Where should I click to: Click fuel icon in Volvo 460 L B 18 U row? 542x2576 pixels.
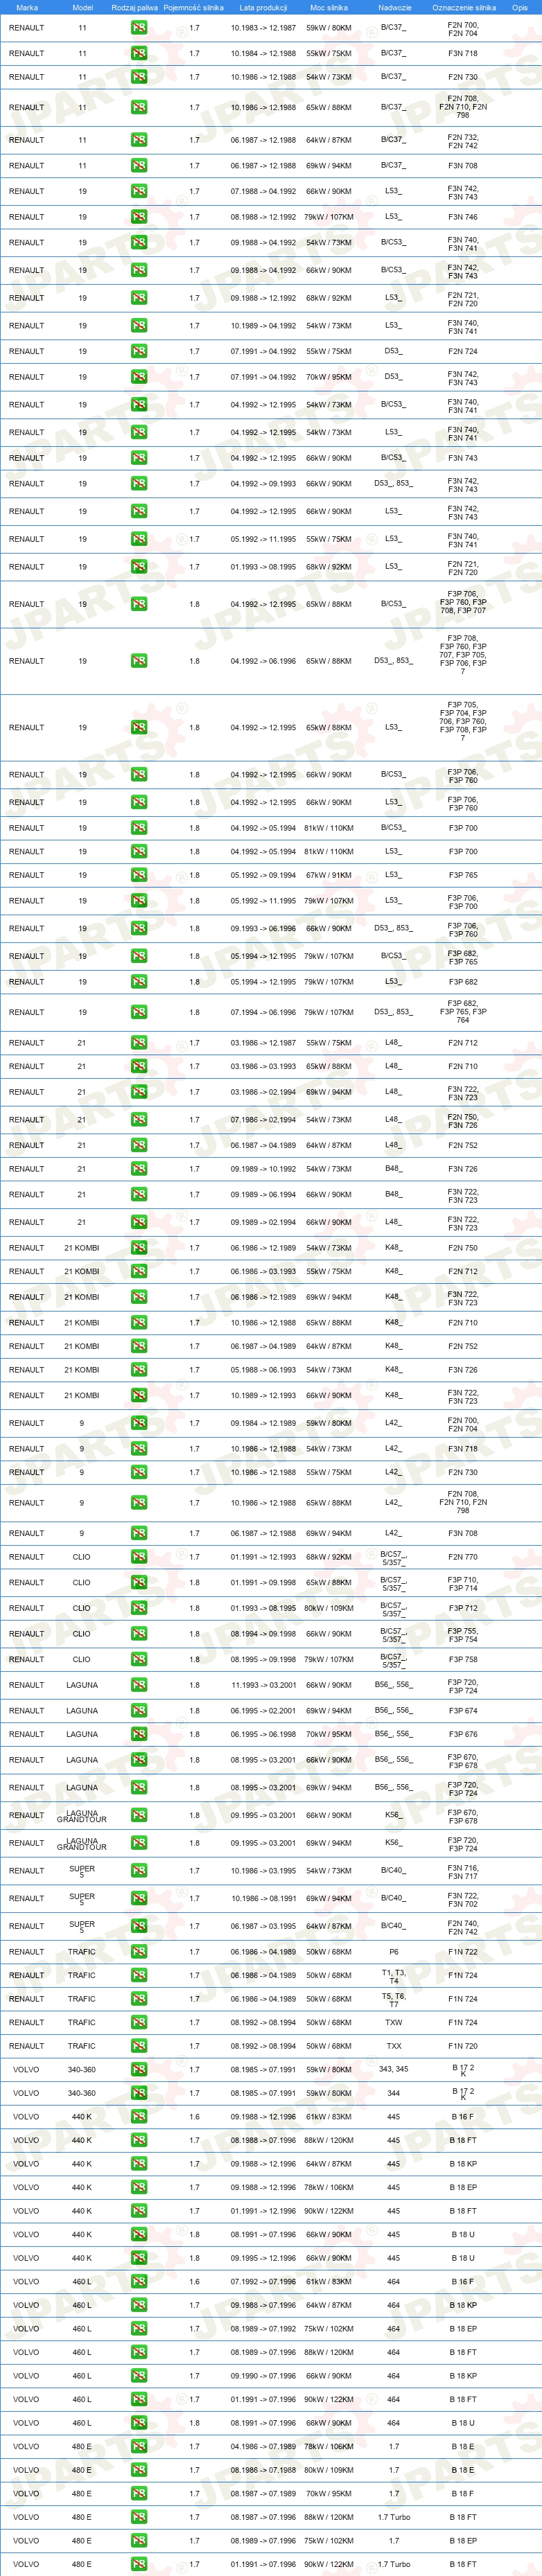pyautogui.click(x=139, y=2423)
